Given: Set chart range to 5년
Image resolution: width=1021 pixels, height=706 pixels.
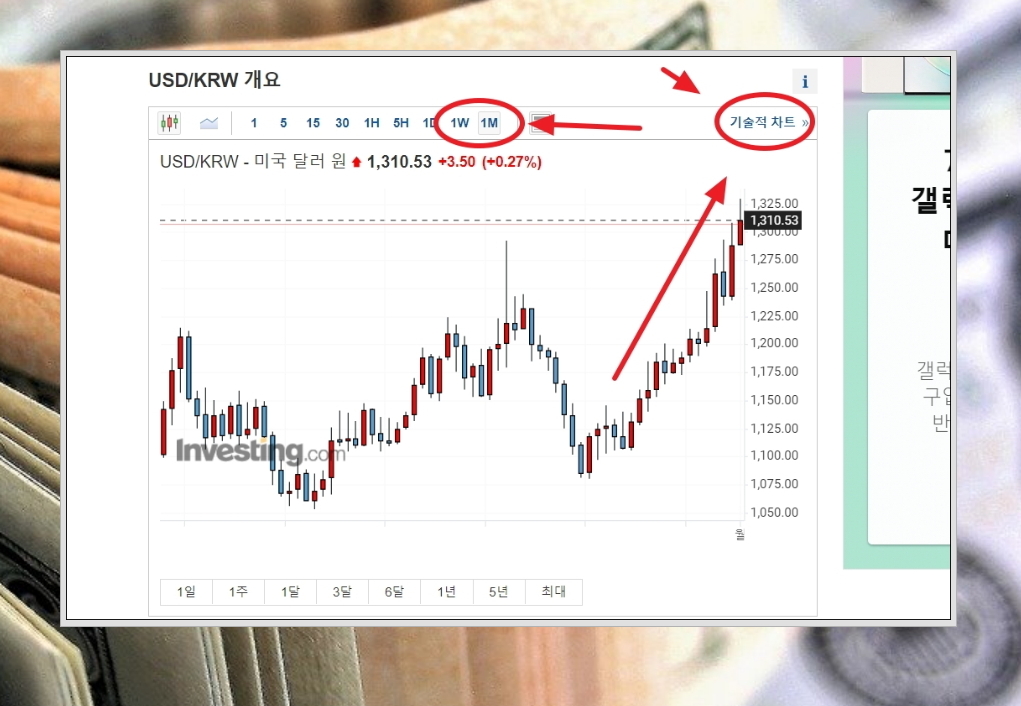Looking at the screenshot, I should click(499, 591).
